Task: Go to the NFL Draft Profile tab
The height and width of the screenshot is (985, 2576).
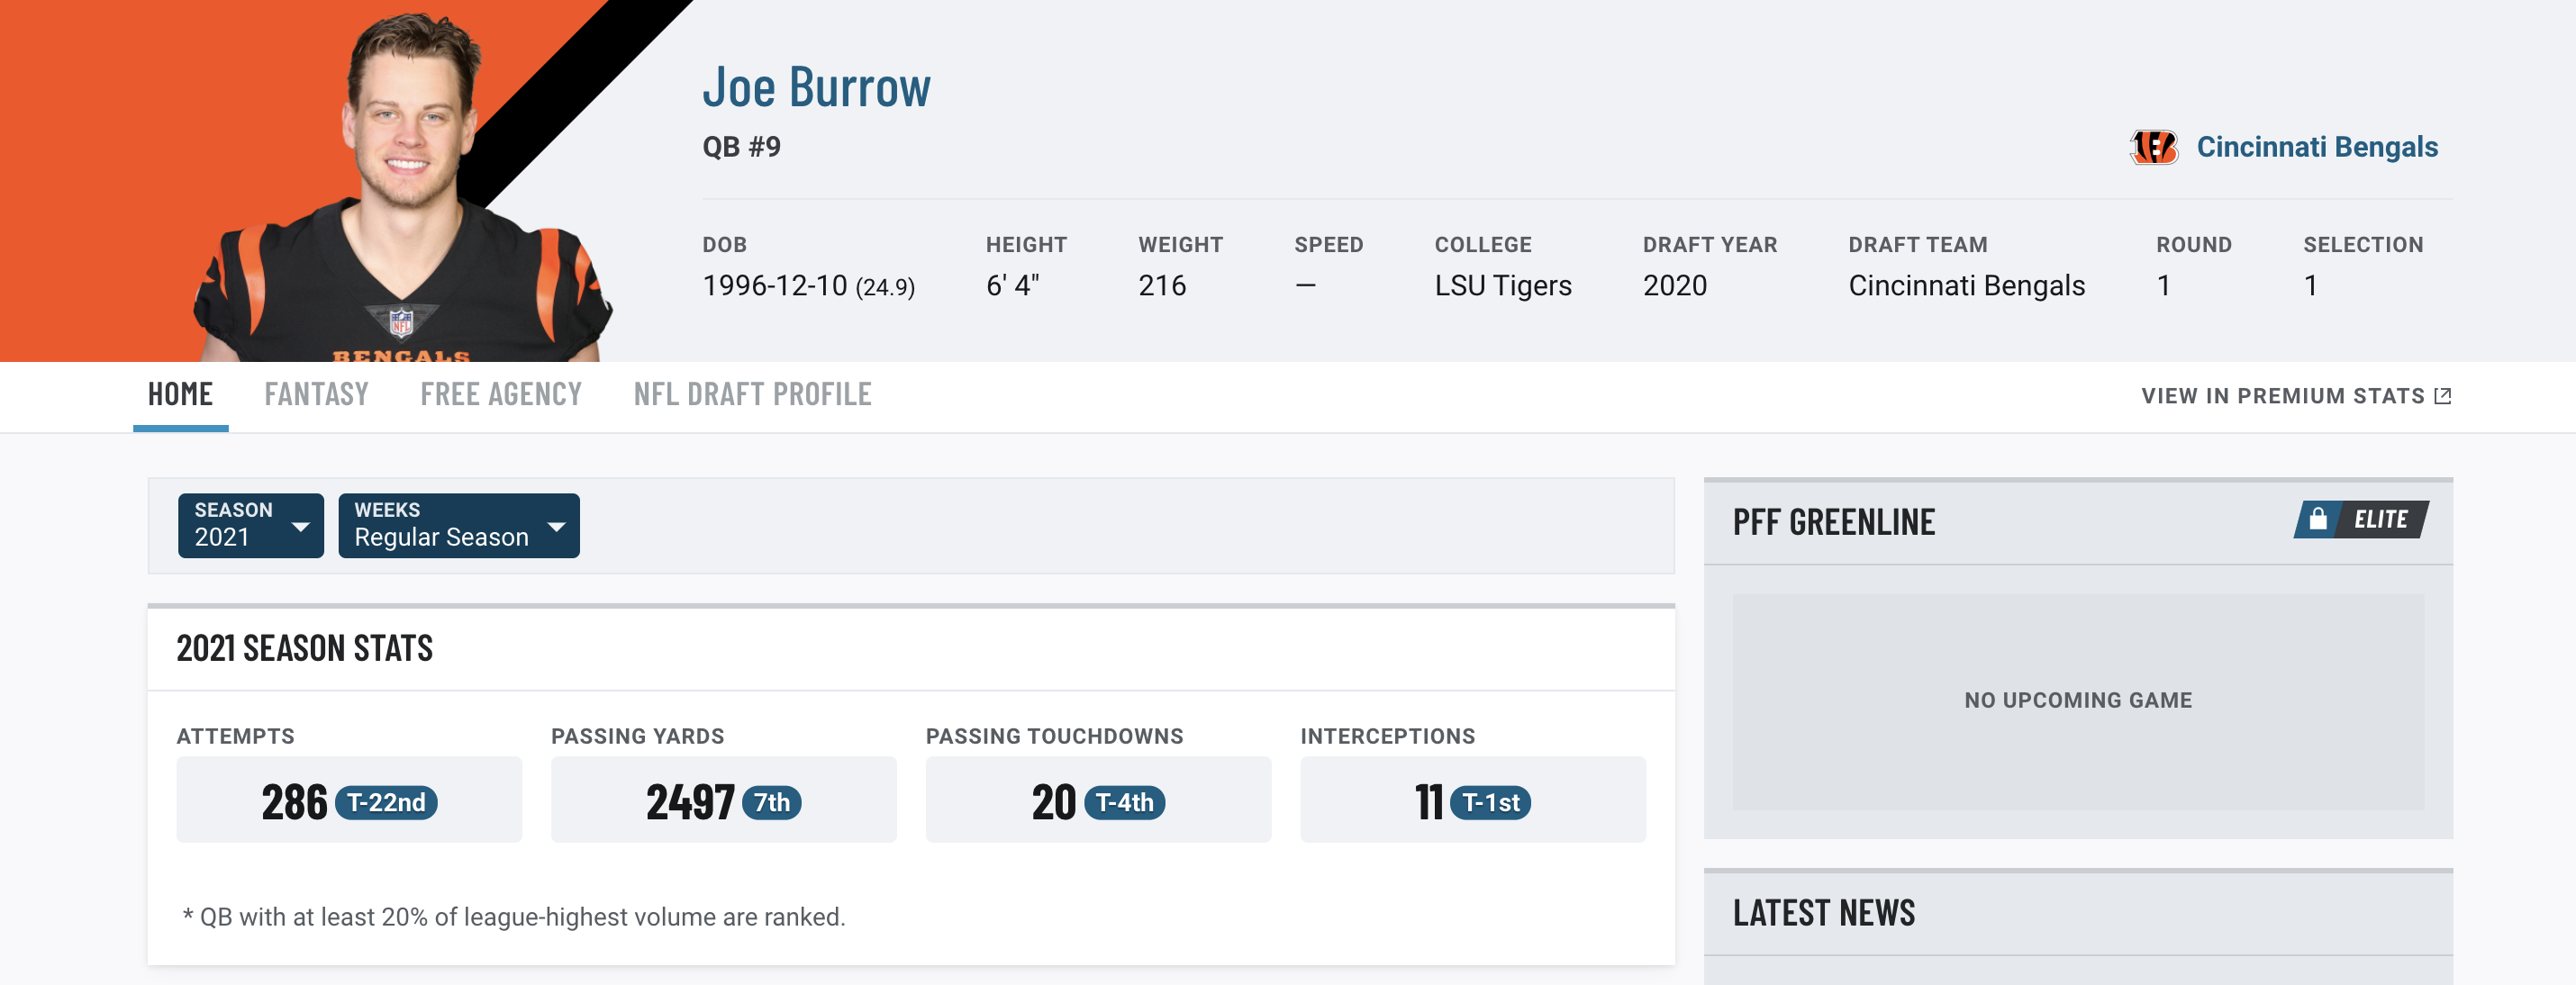Action: 752,395
